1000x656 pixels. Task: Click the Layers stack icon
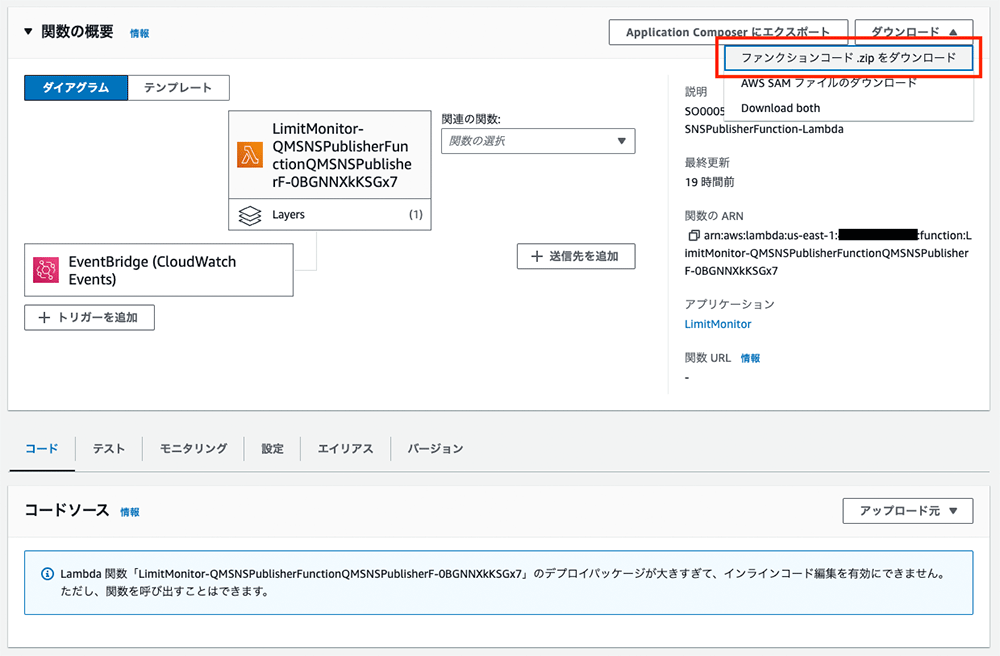pos(249,215)
